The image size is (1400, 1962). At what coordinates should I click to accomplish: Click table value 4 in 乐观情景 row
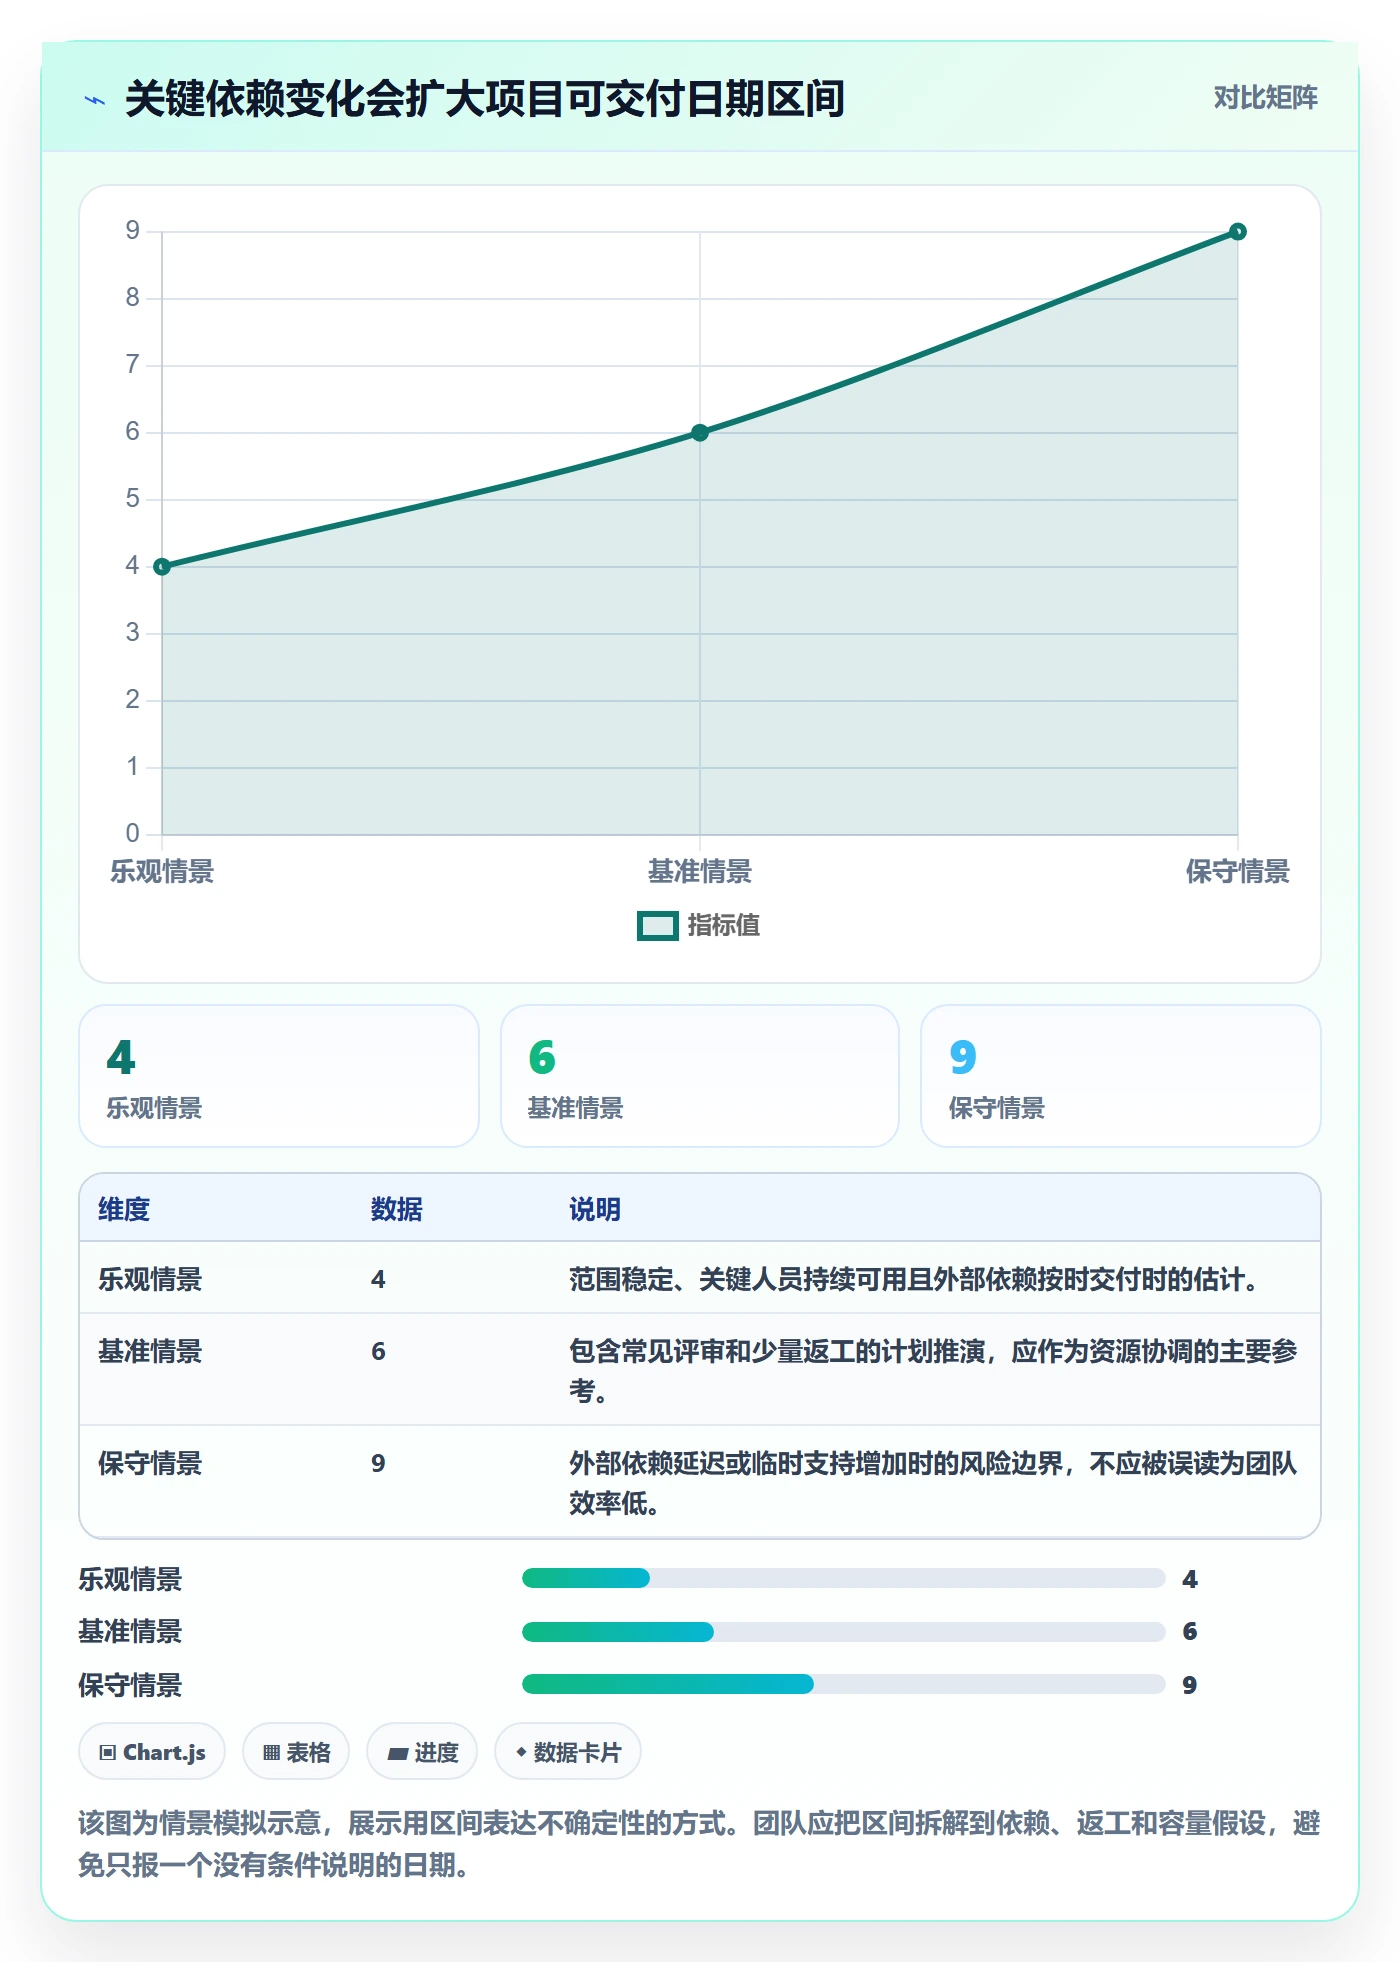pos(378,1280)
